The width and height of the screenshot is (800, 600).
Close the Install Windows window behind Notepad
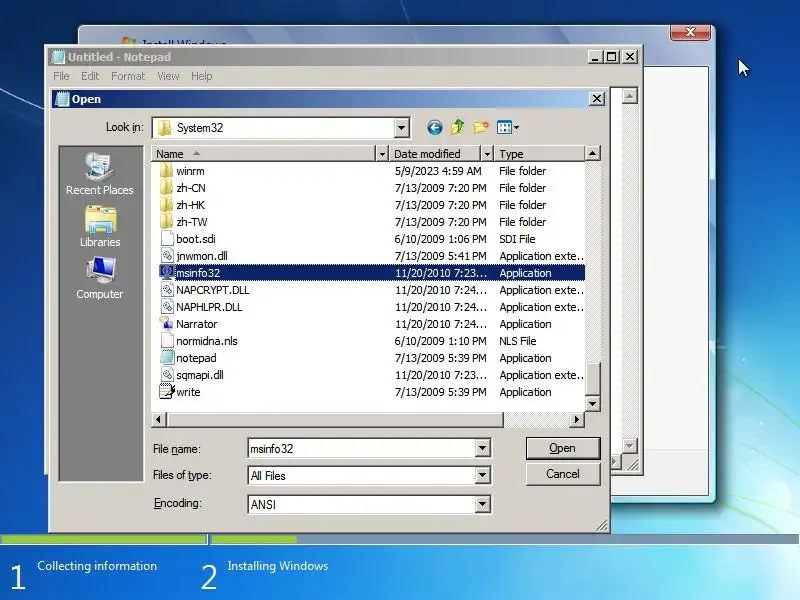click(690, 32)
